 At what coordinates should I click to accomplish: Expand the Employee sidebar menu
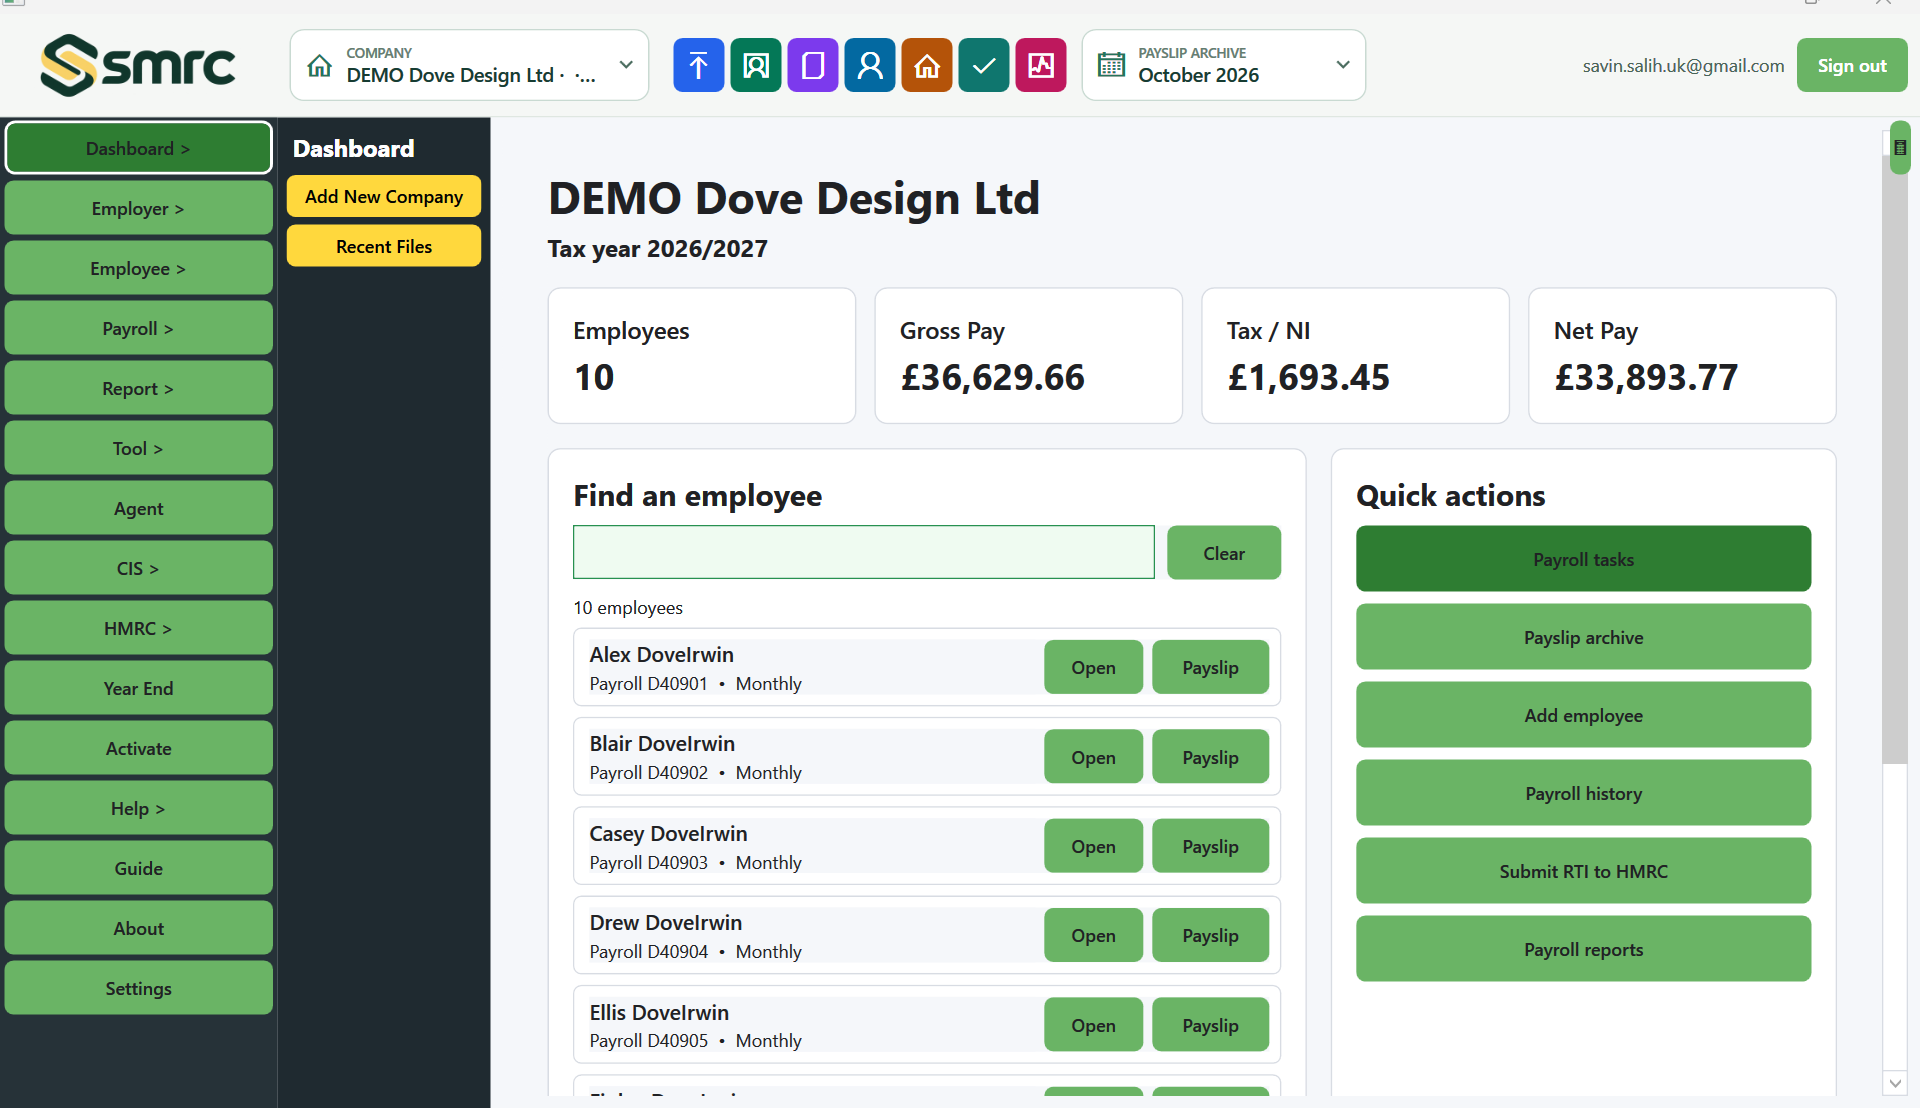tap(138, 268)
